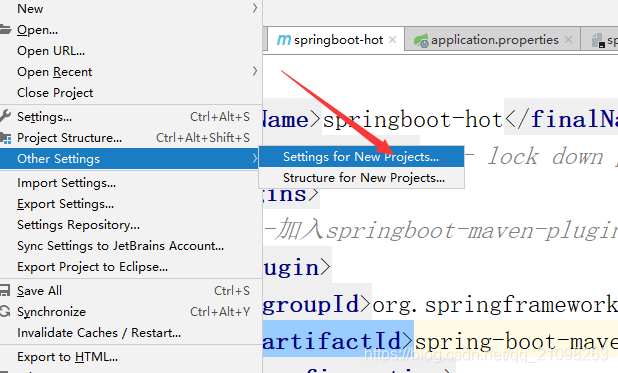Close the application.properties tab
The image size is (618, 373).
568,39
